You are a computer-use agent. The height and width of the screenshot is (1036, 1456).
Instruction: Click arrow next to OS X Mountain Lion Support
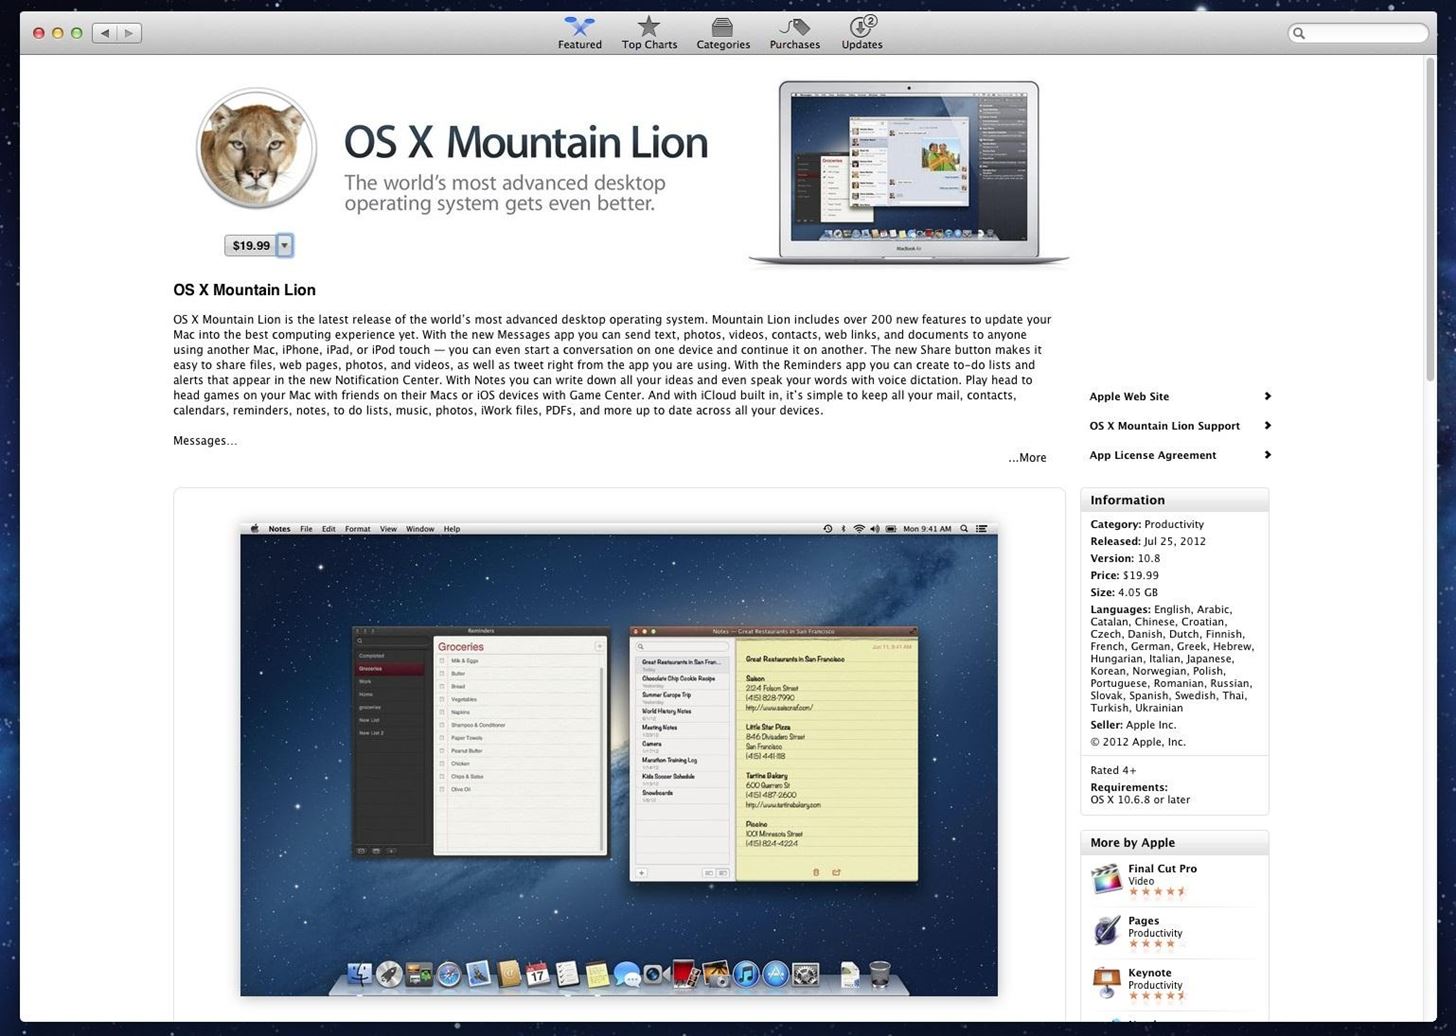click(1267, 425)
